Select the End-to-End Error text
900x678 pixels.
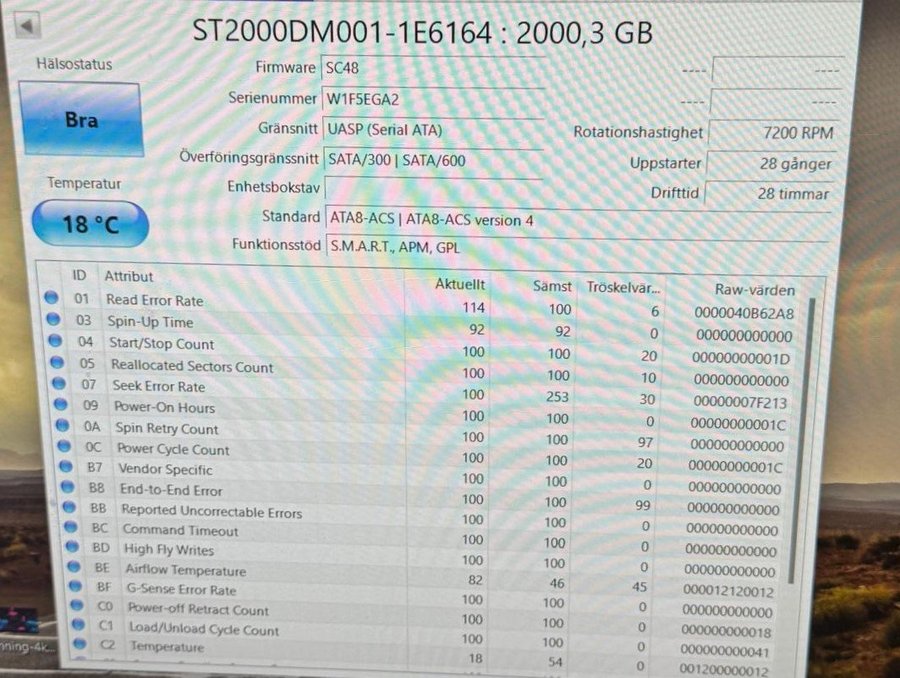tap(171, 490)
